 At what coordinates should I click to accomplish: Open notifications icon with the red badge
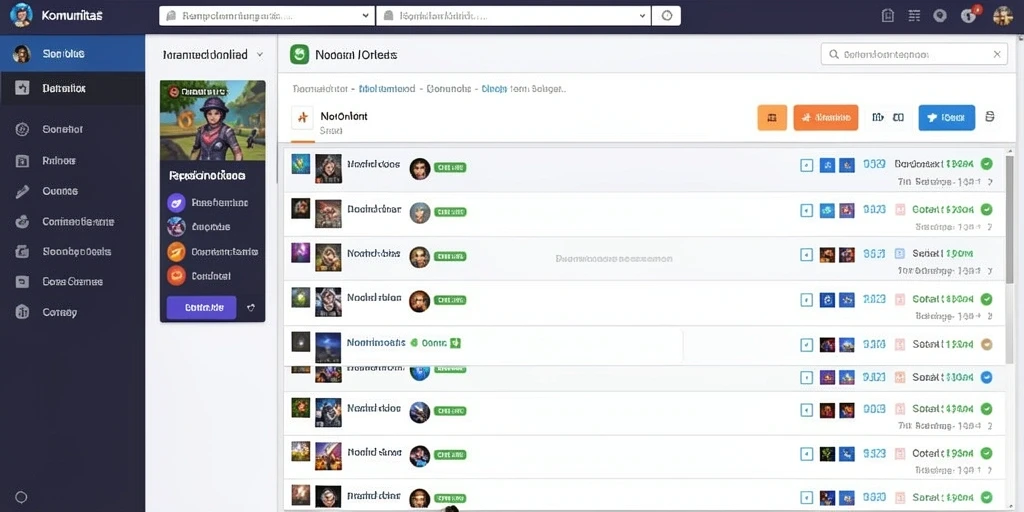pyautogui.click(x=970, y=16)
